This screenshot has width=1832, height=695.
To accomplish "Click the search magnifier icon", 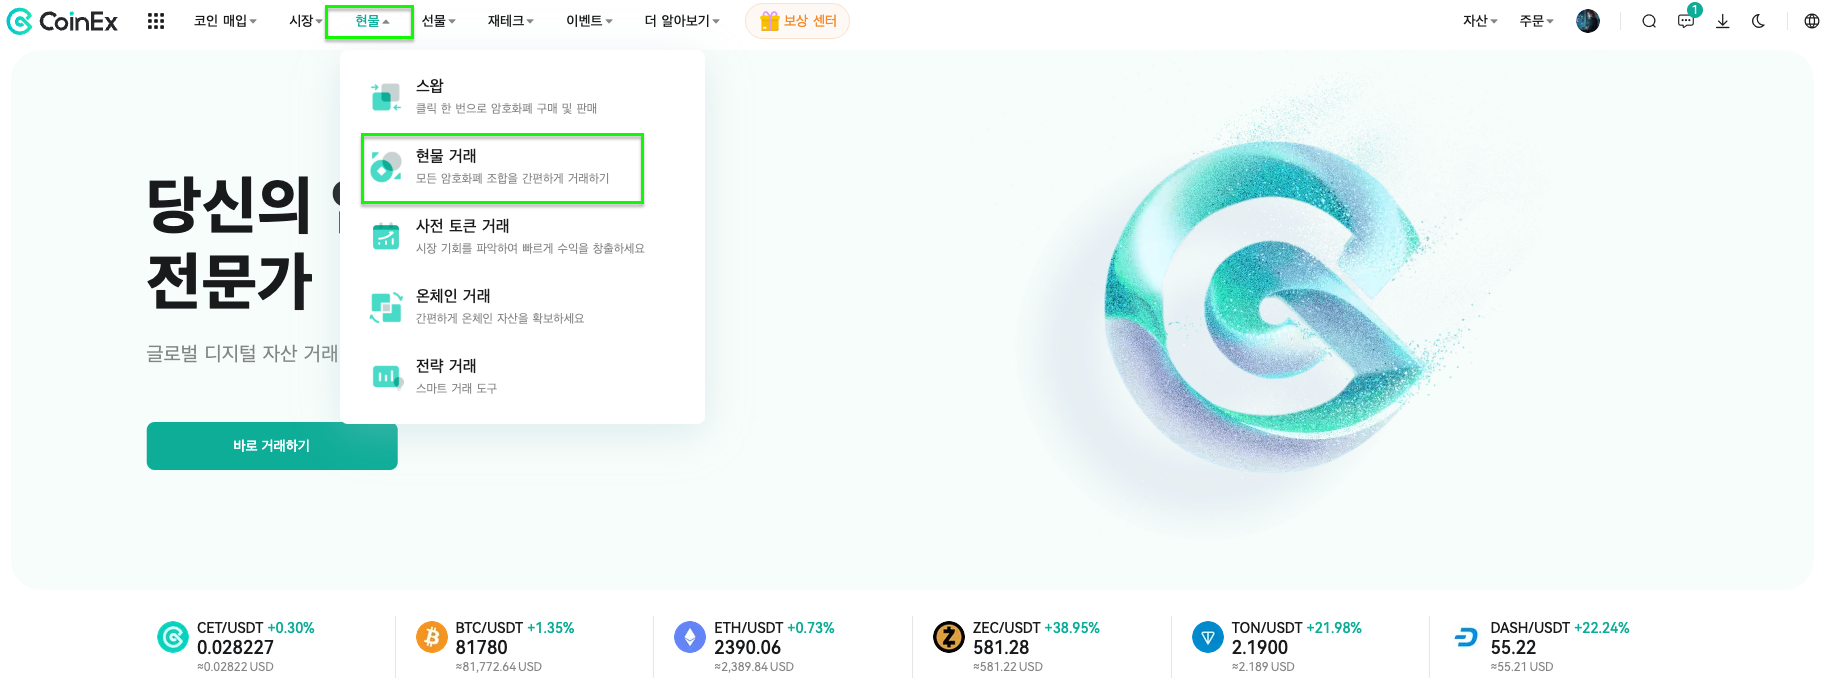I will point(1649,21).
